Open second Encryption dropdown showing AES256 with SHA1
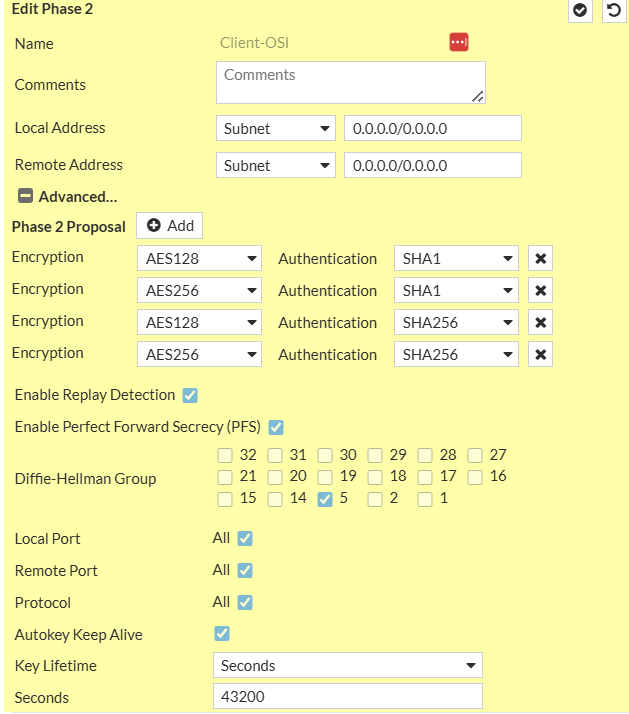Viewport: 629px width, 714px height. coord(199,291)
